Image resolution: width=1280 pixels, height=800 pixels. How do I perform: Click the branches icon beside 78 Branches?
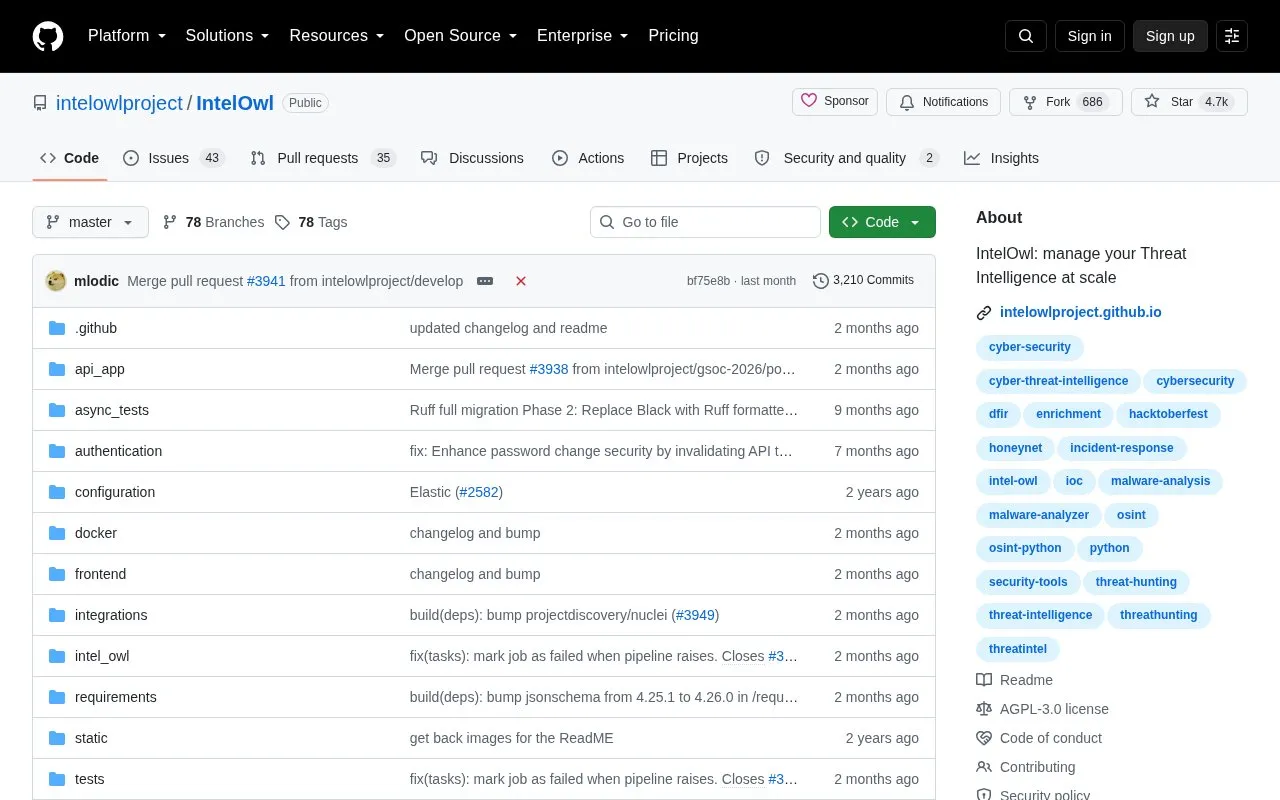pos(170,222)
